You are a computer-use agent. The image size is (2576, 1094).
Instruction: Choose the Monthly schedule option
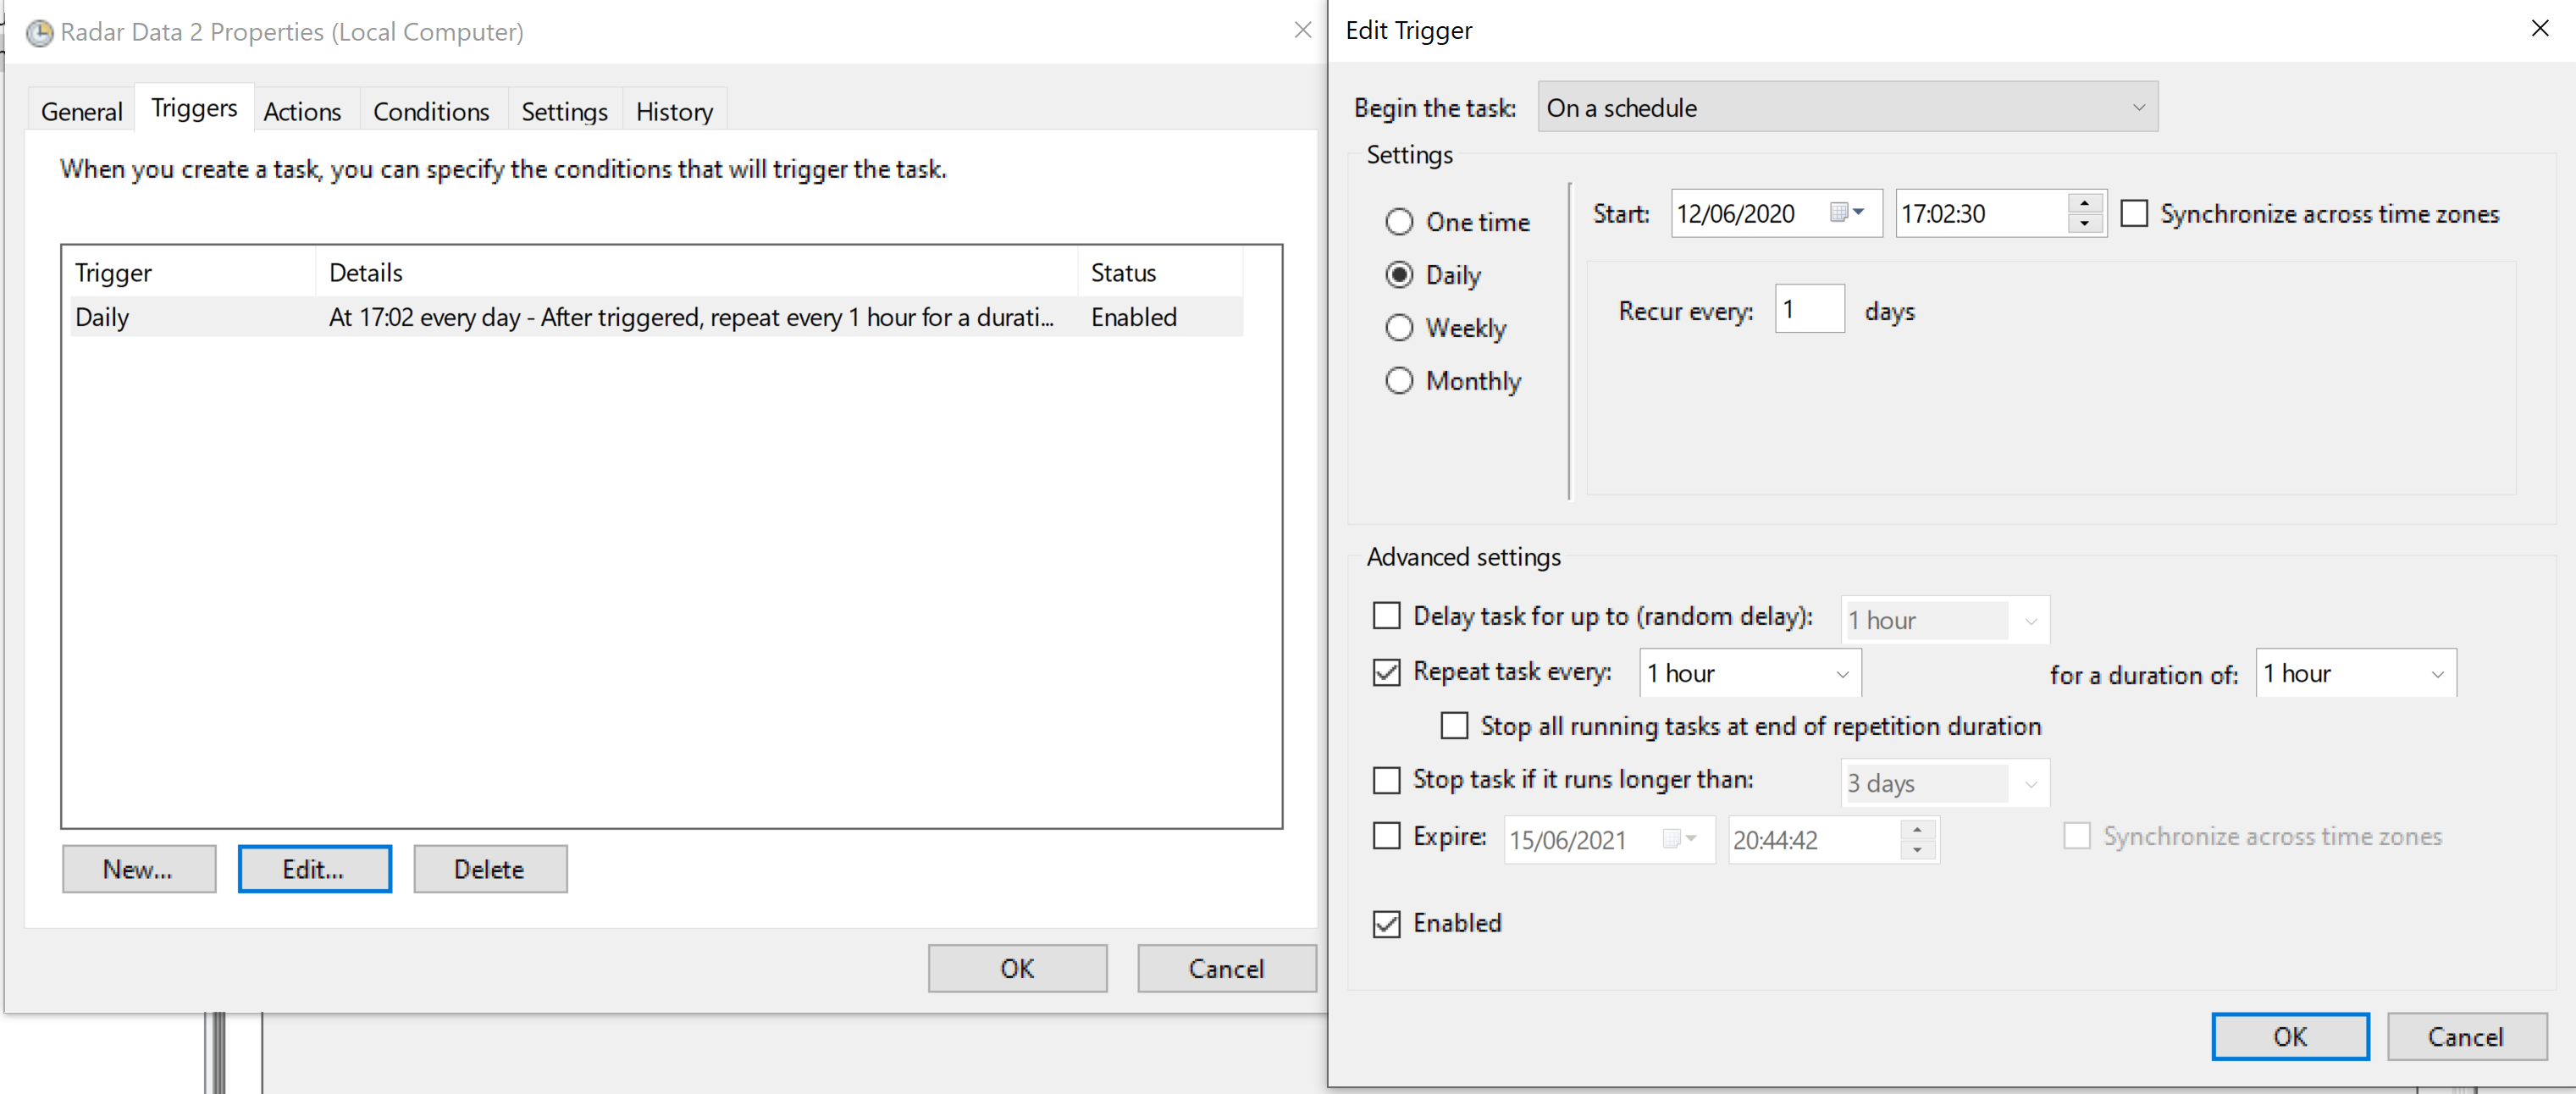1399,381
